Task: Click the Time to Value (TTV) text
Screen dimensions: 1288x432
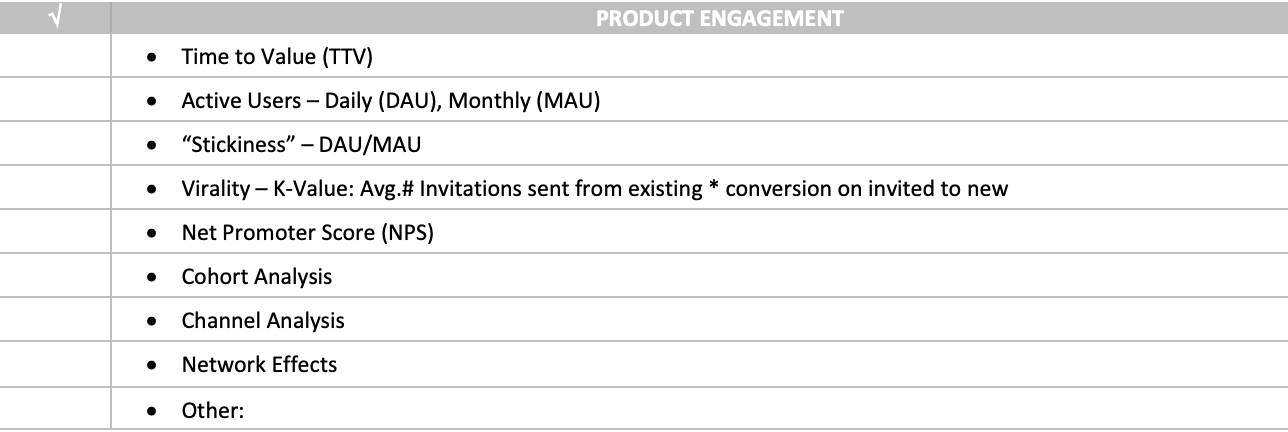Action: pos(277,57)
